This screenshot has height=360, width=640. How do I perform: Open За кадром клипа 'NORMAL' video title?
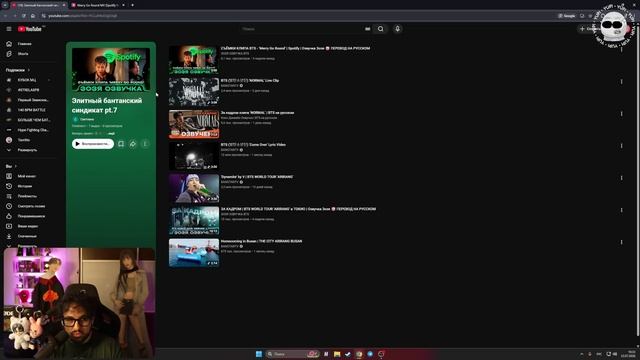pyautogui.click(x=257, y=113)
